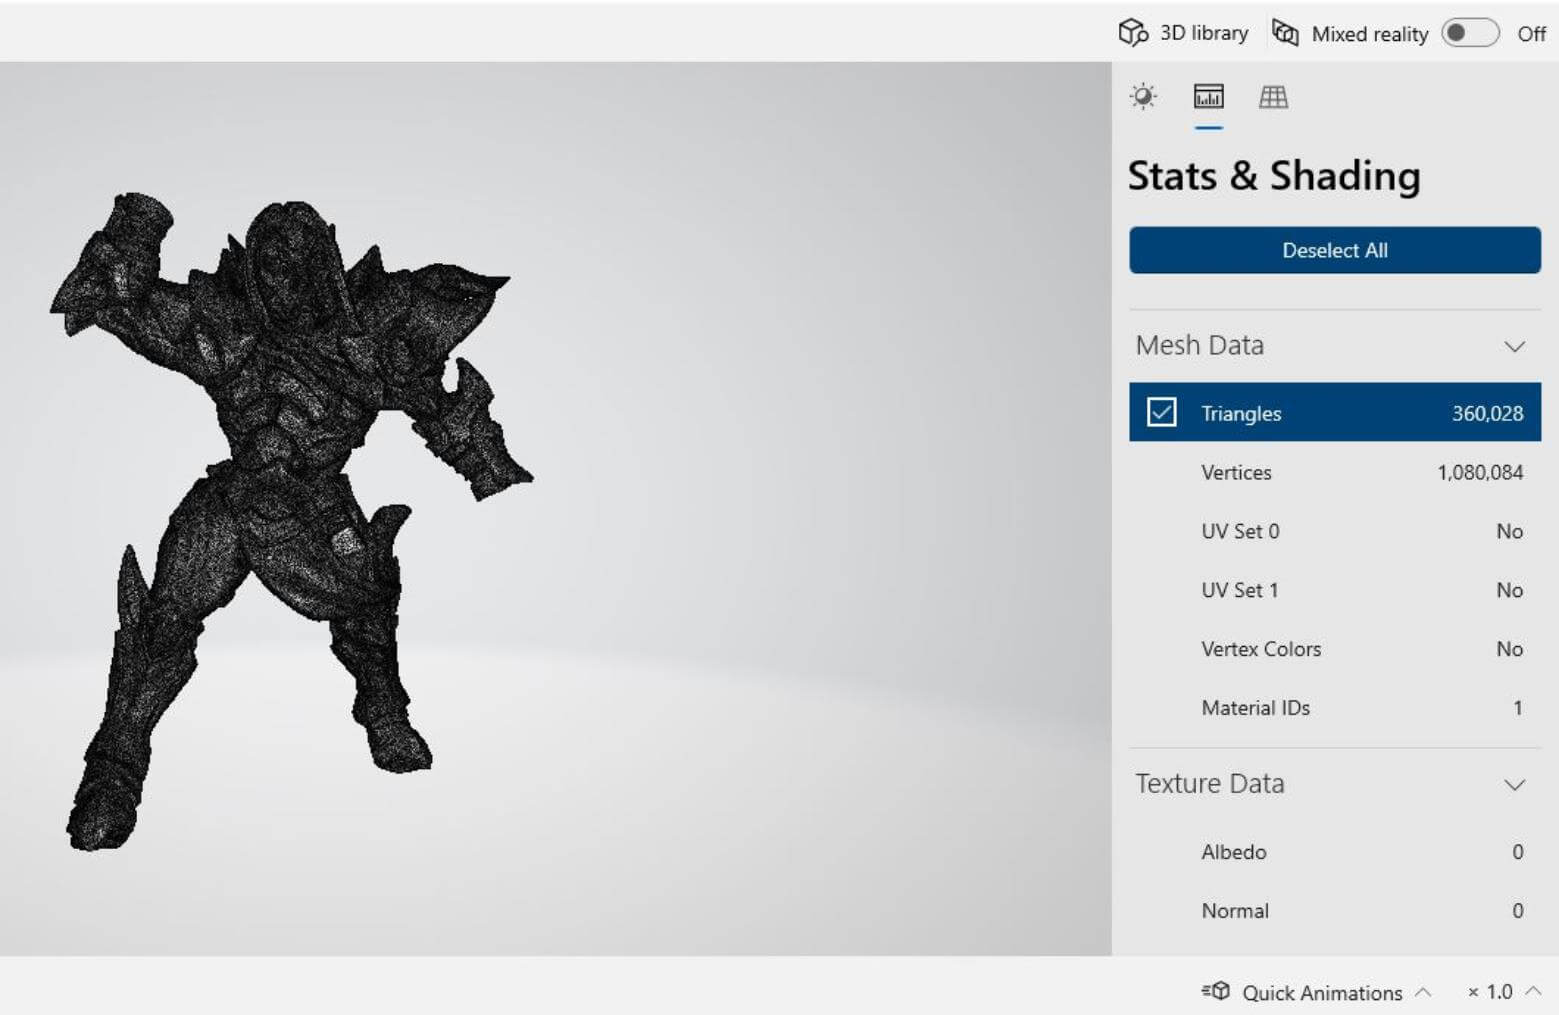
Task: Select the Material IDs row
Action: tap(1334, 708)
